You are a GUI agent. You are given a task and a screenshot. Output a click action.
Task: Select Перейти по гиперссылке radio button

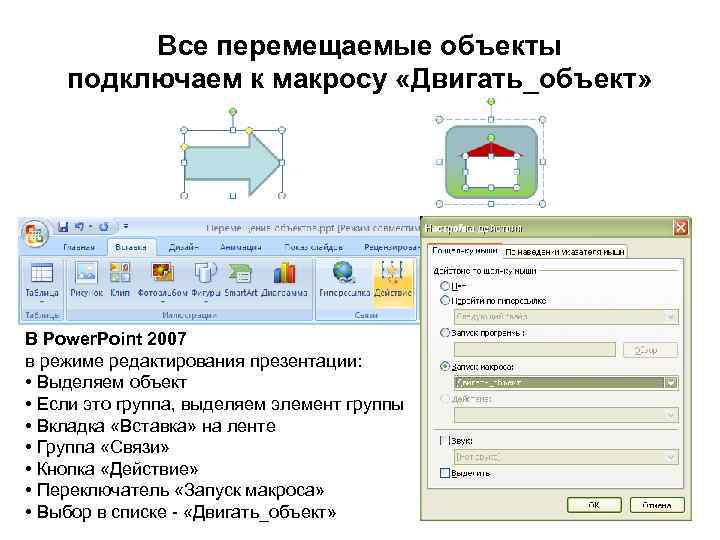click(444, 301)
